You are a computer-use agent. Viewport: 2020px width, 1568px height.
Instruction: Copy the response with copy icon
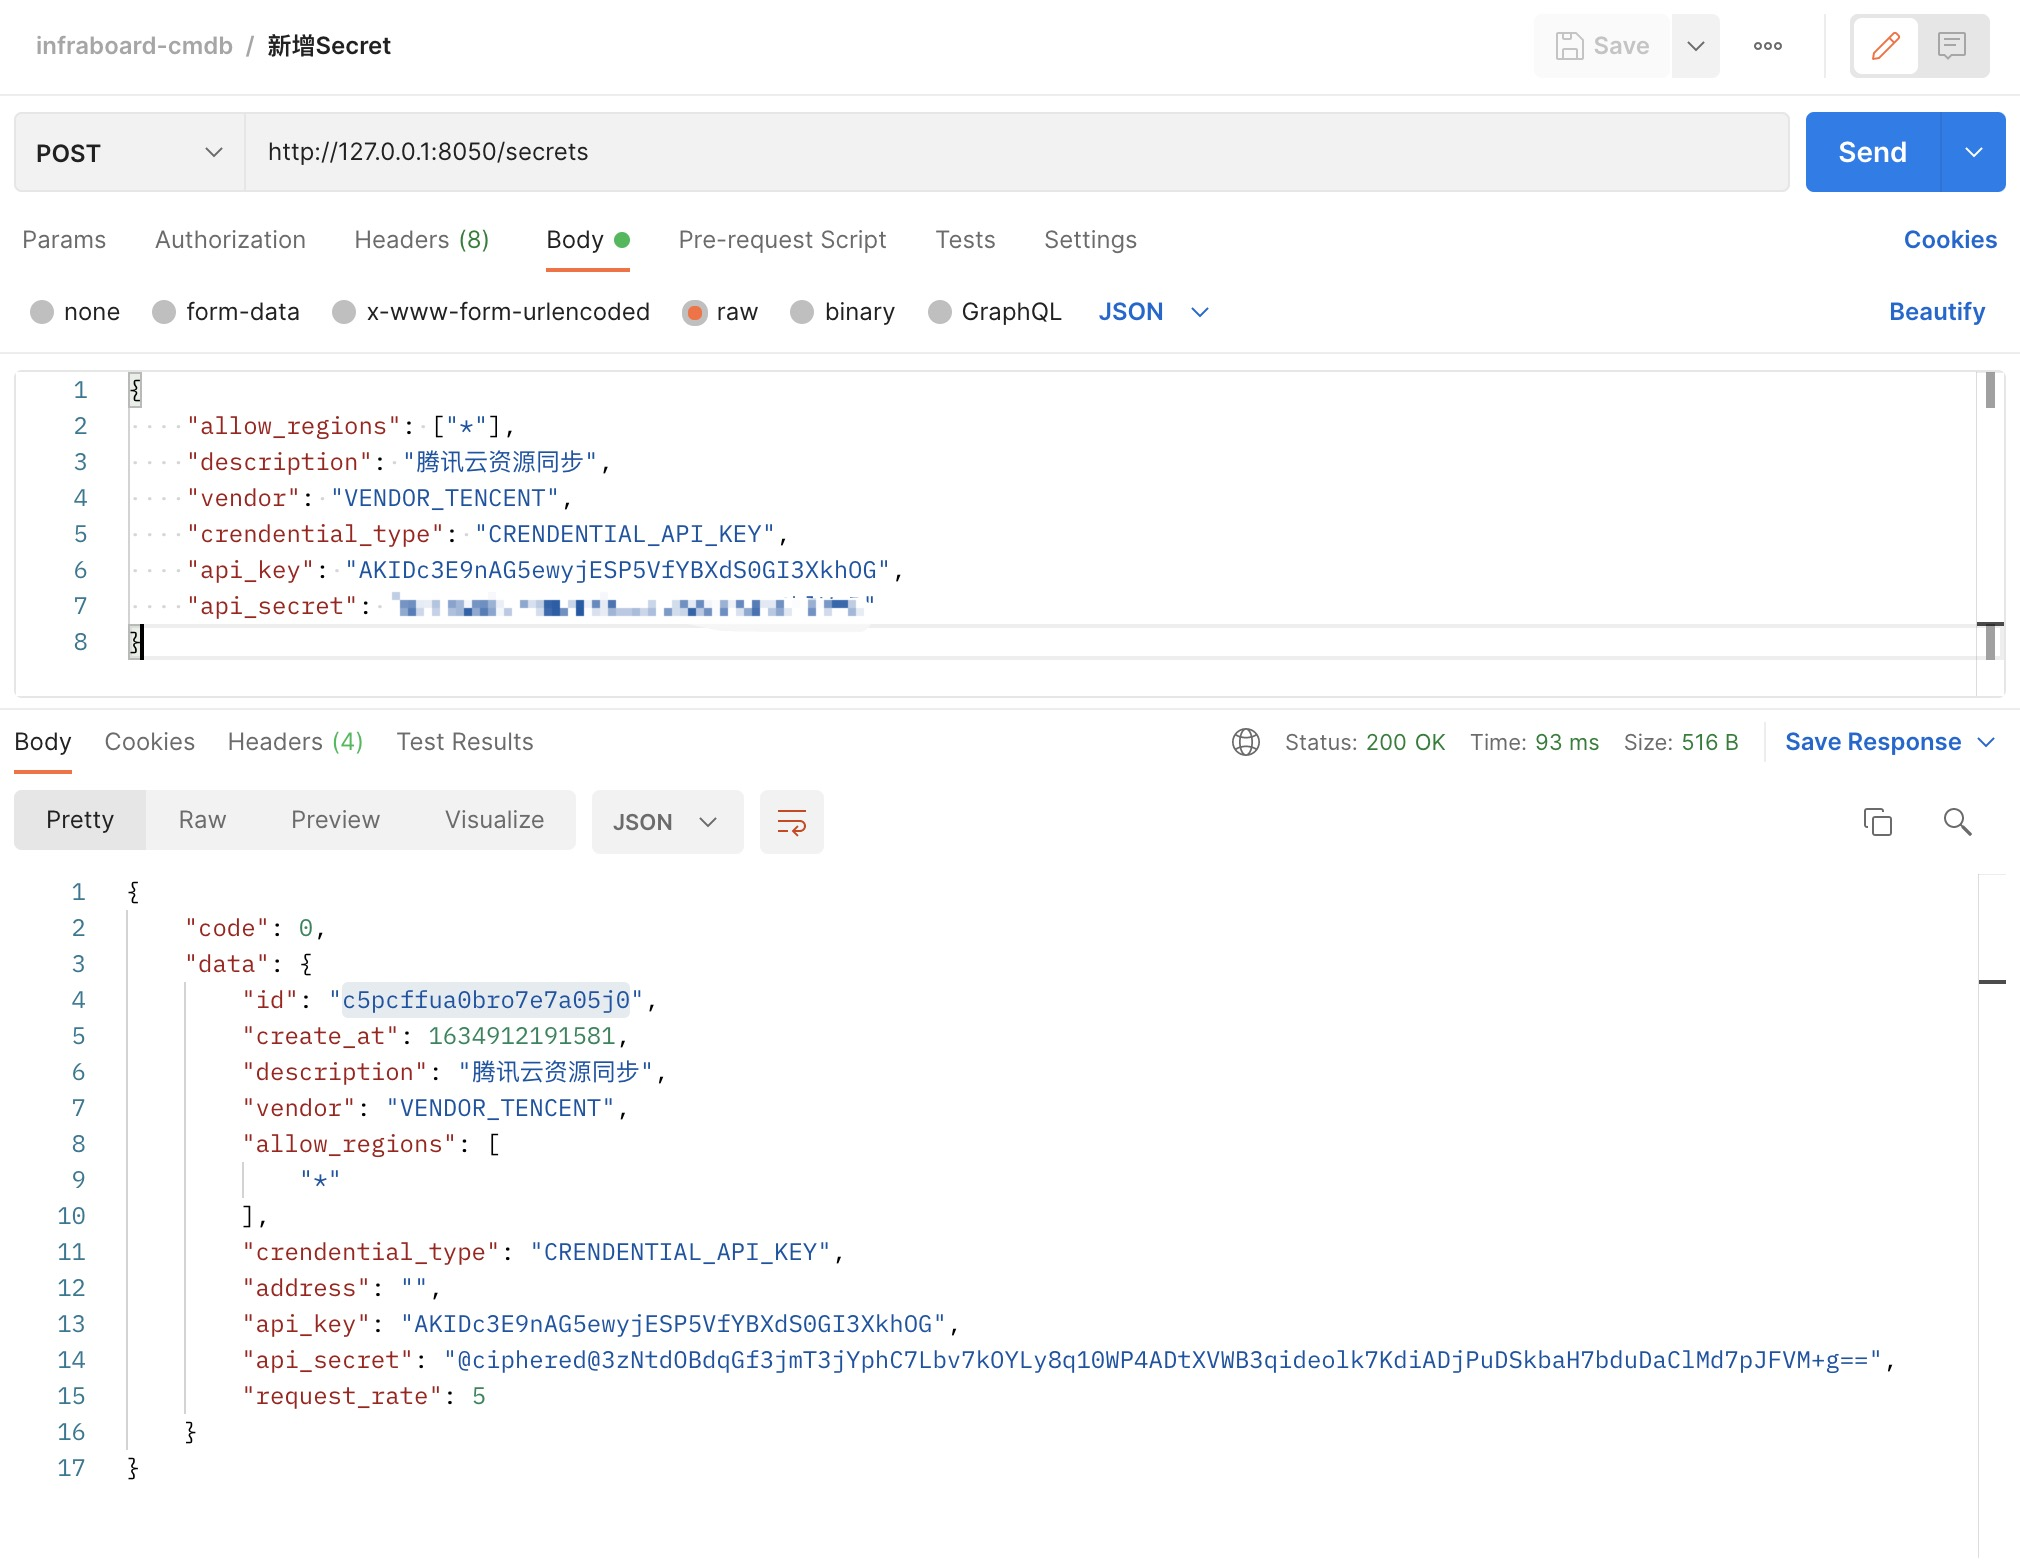pyautogui.click(x=1878, y=822)
